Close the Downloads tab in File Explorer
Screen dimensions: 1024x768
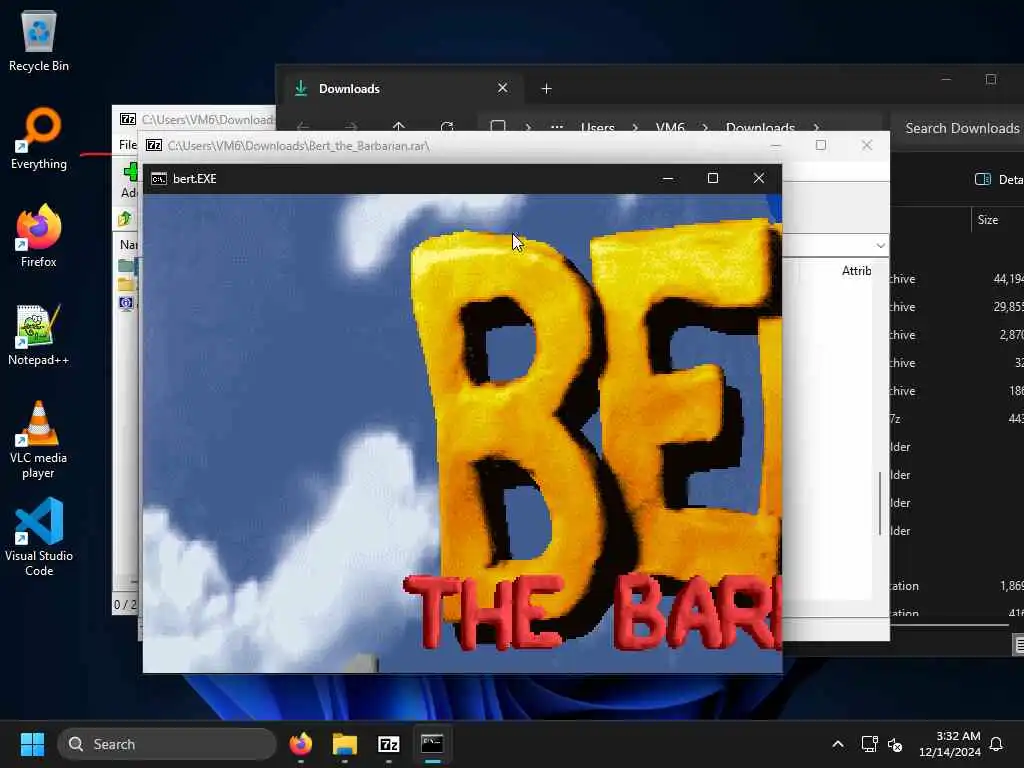[x=502, y=88]
